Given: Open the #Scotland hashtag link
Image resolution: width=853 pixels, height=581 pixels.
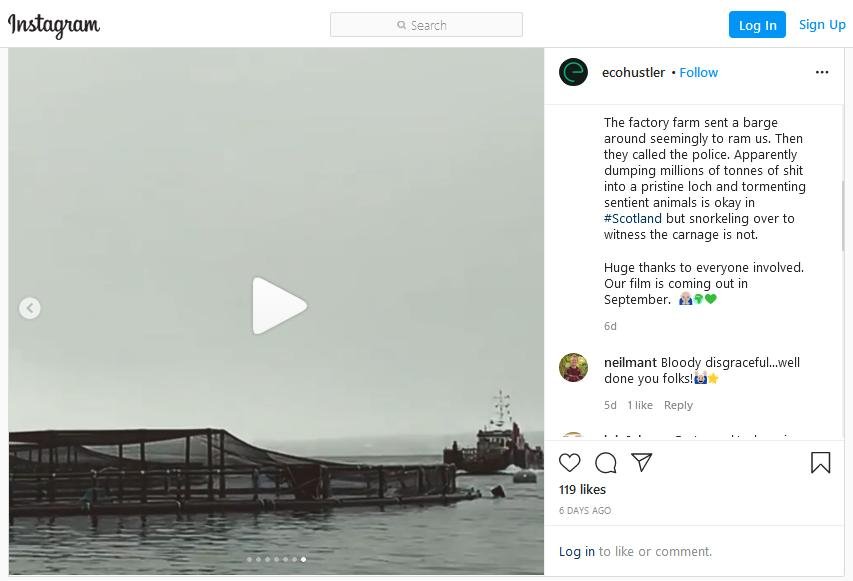Looking at the screenshot, I should pos(634,218).
